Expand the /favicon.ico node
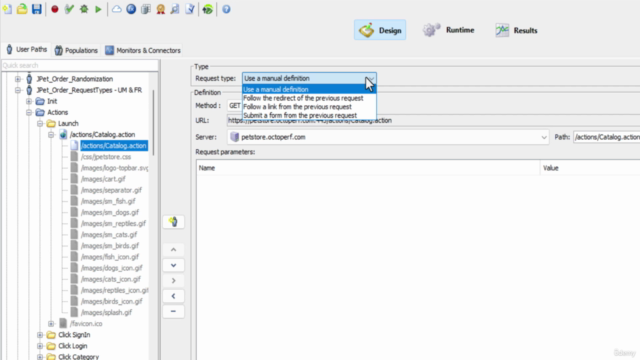 click(51, 324)
